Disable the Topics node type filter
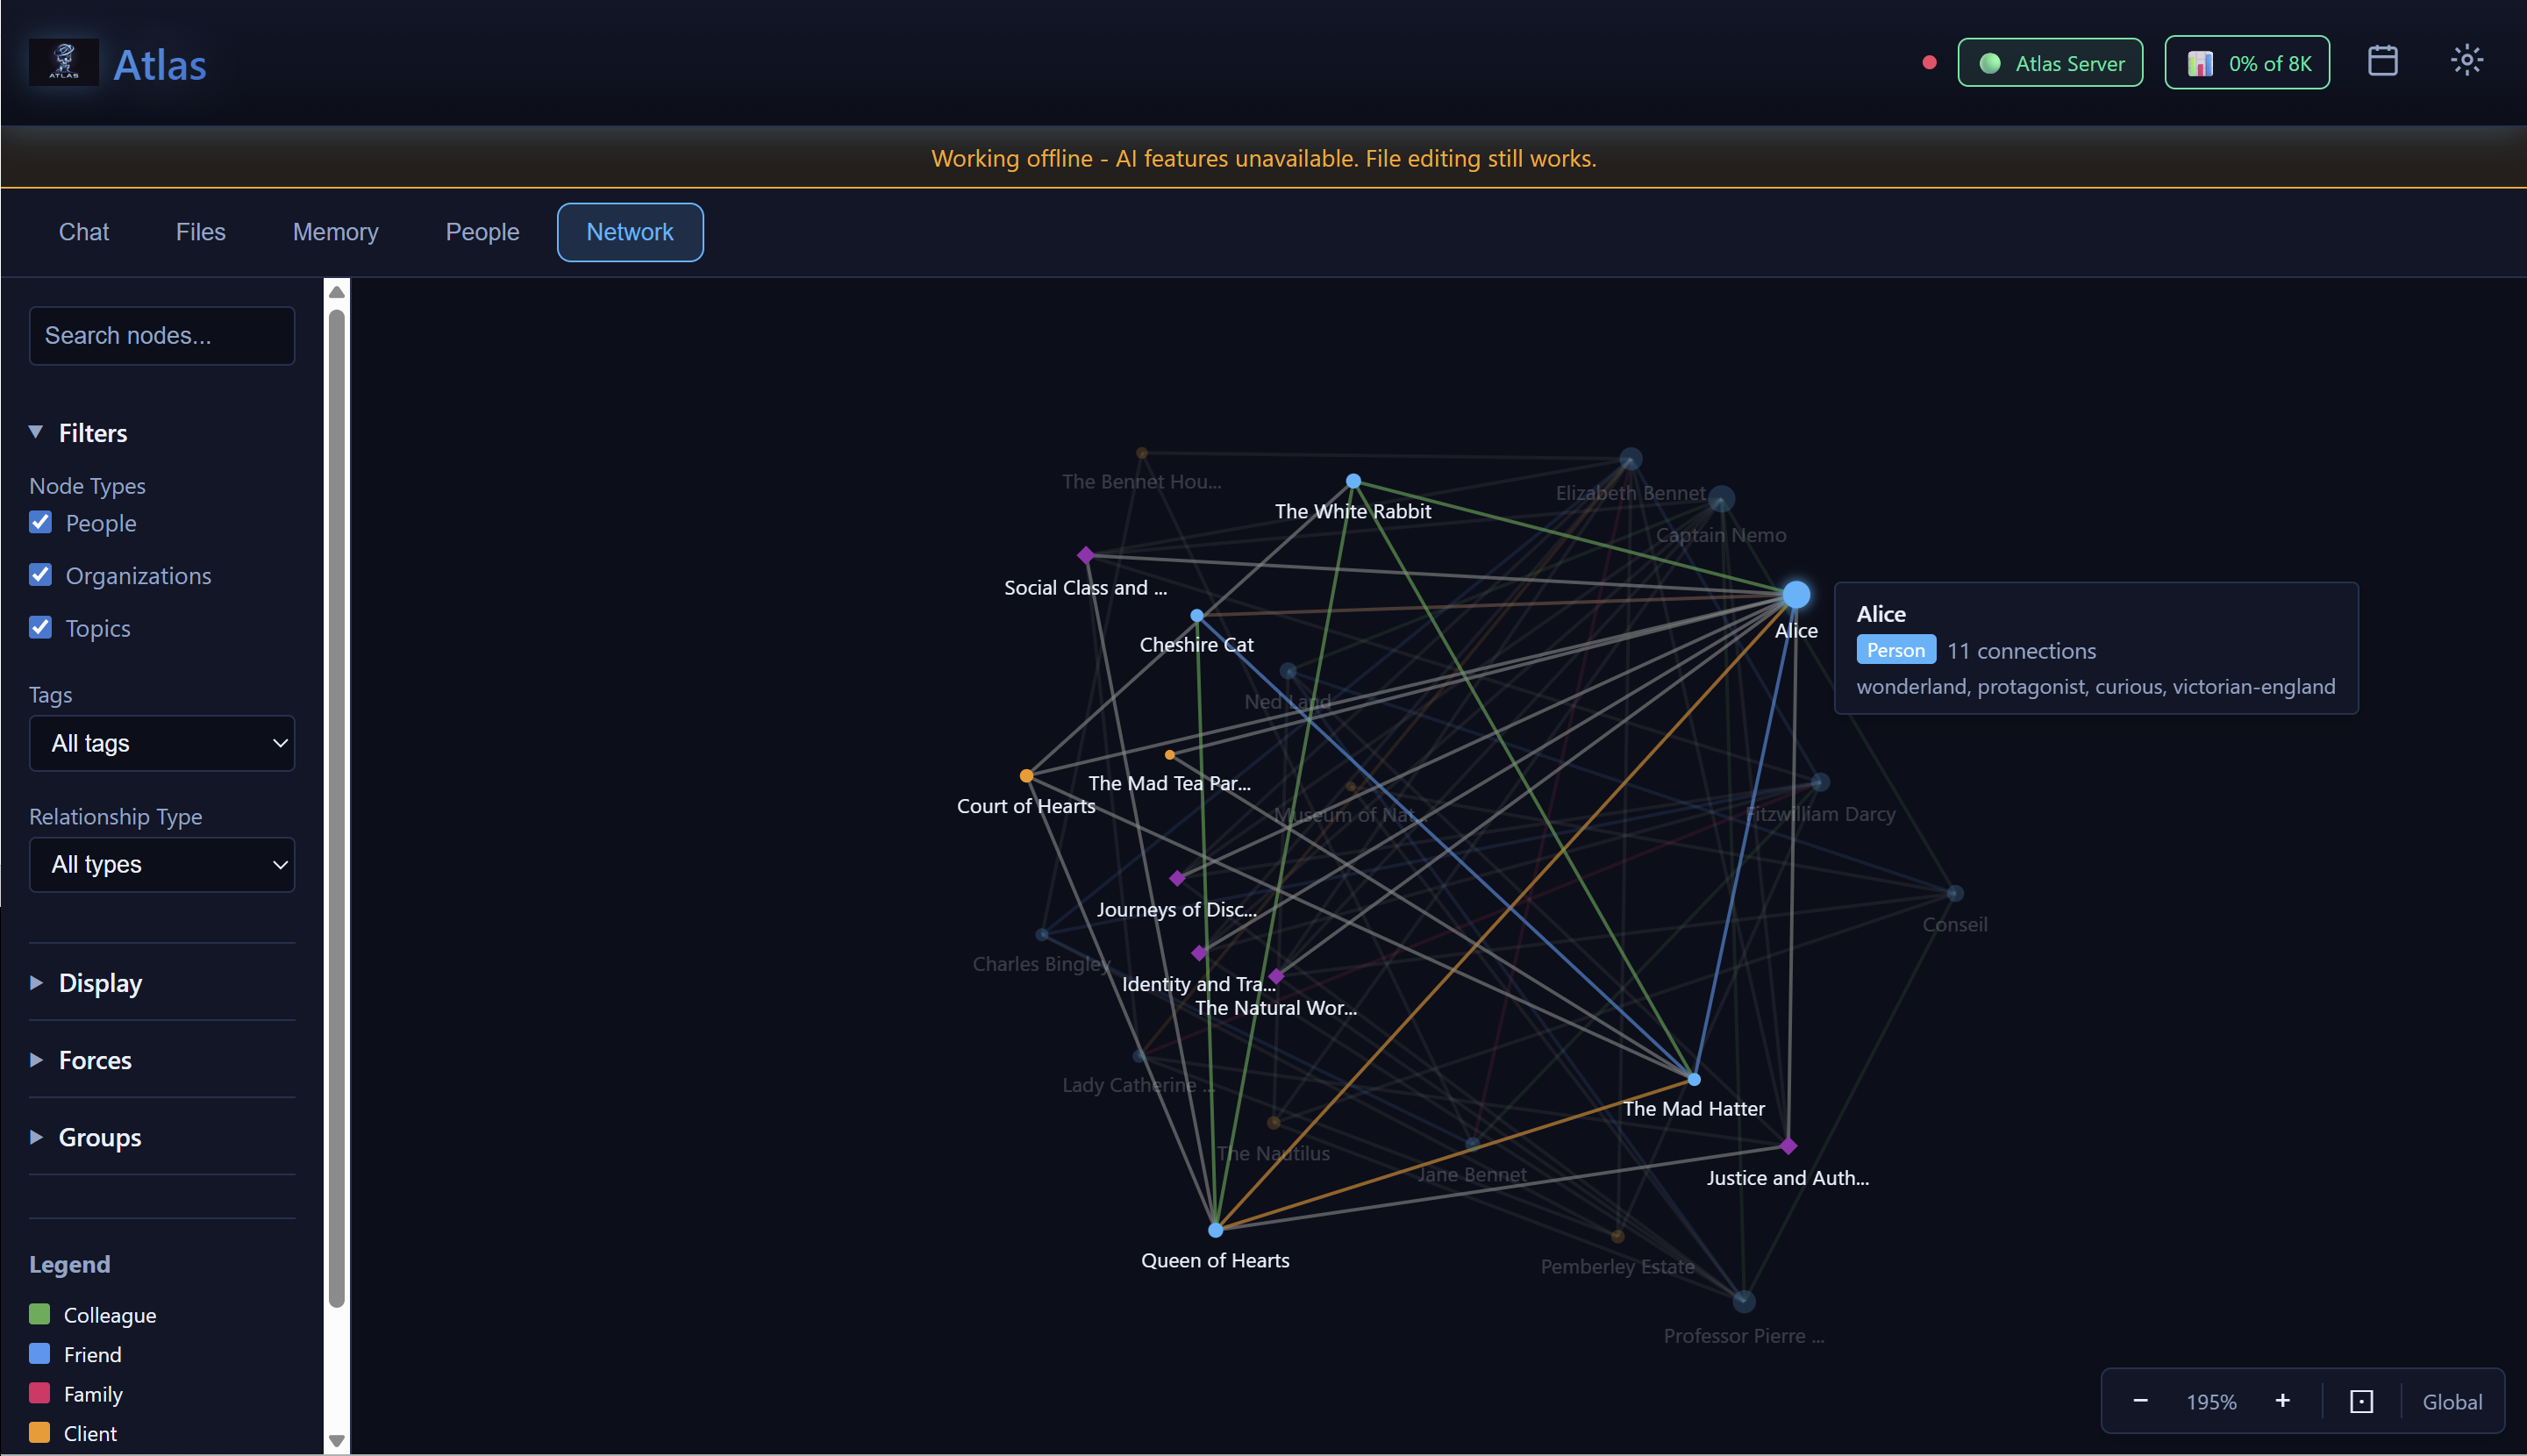This screenshot has height=1456, width=2527. tap(40, 627)
